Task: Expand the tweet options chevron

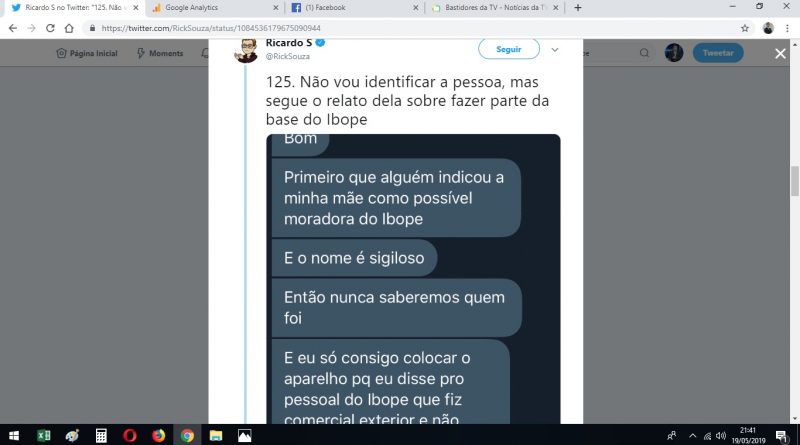Action: coord(555,50)
